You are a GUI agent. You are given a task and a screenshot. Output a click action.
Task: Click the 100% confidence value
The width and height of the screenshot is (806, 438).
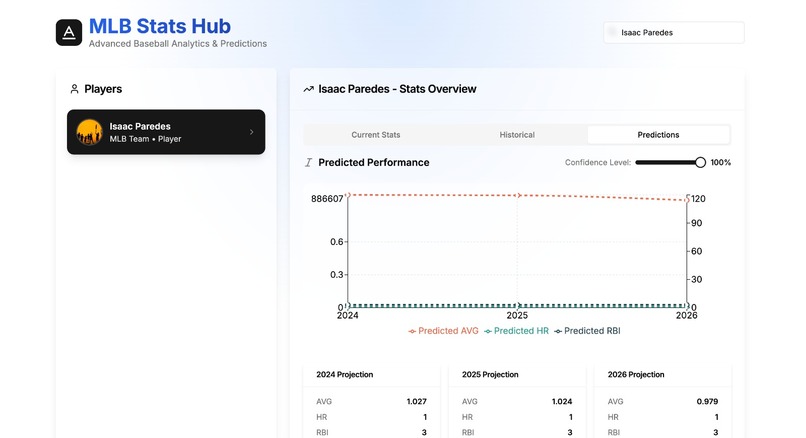click(721, 162)
